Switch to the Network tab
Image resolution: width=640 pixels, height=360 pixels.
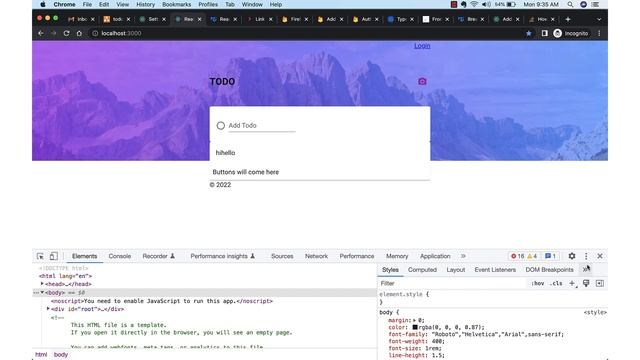(316, 256)
